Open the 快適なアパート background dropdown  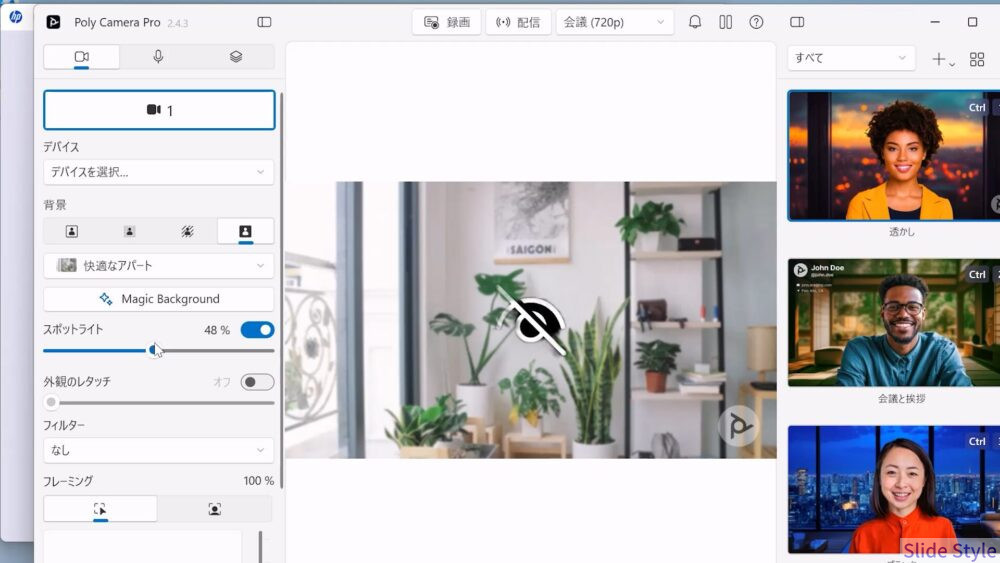tap(159, 265)
